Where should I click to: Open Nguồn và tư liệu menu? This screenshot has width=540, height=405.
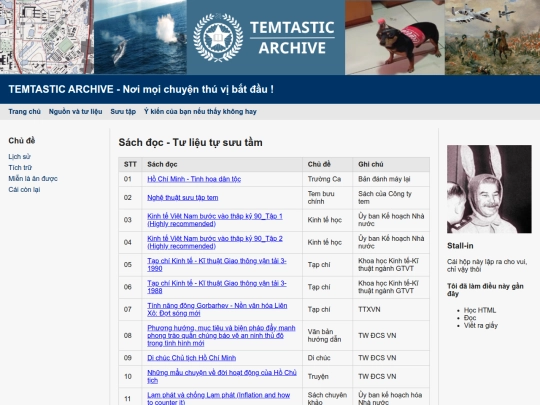click(x=75, y=112)
